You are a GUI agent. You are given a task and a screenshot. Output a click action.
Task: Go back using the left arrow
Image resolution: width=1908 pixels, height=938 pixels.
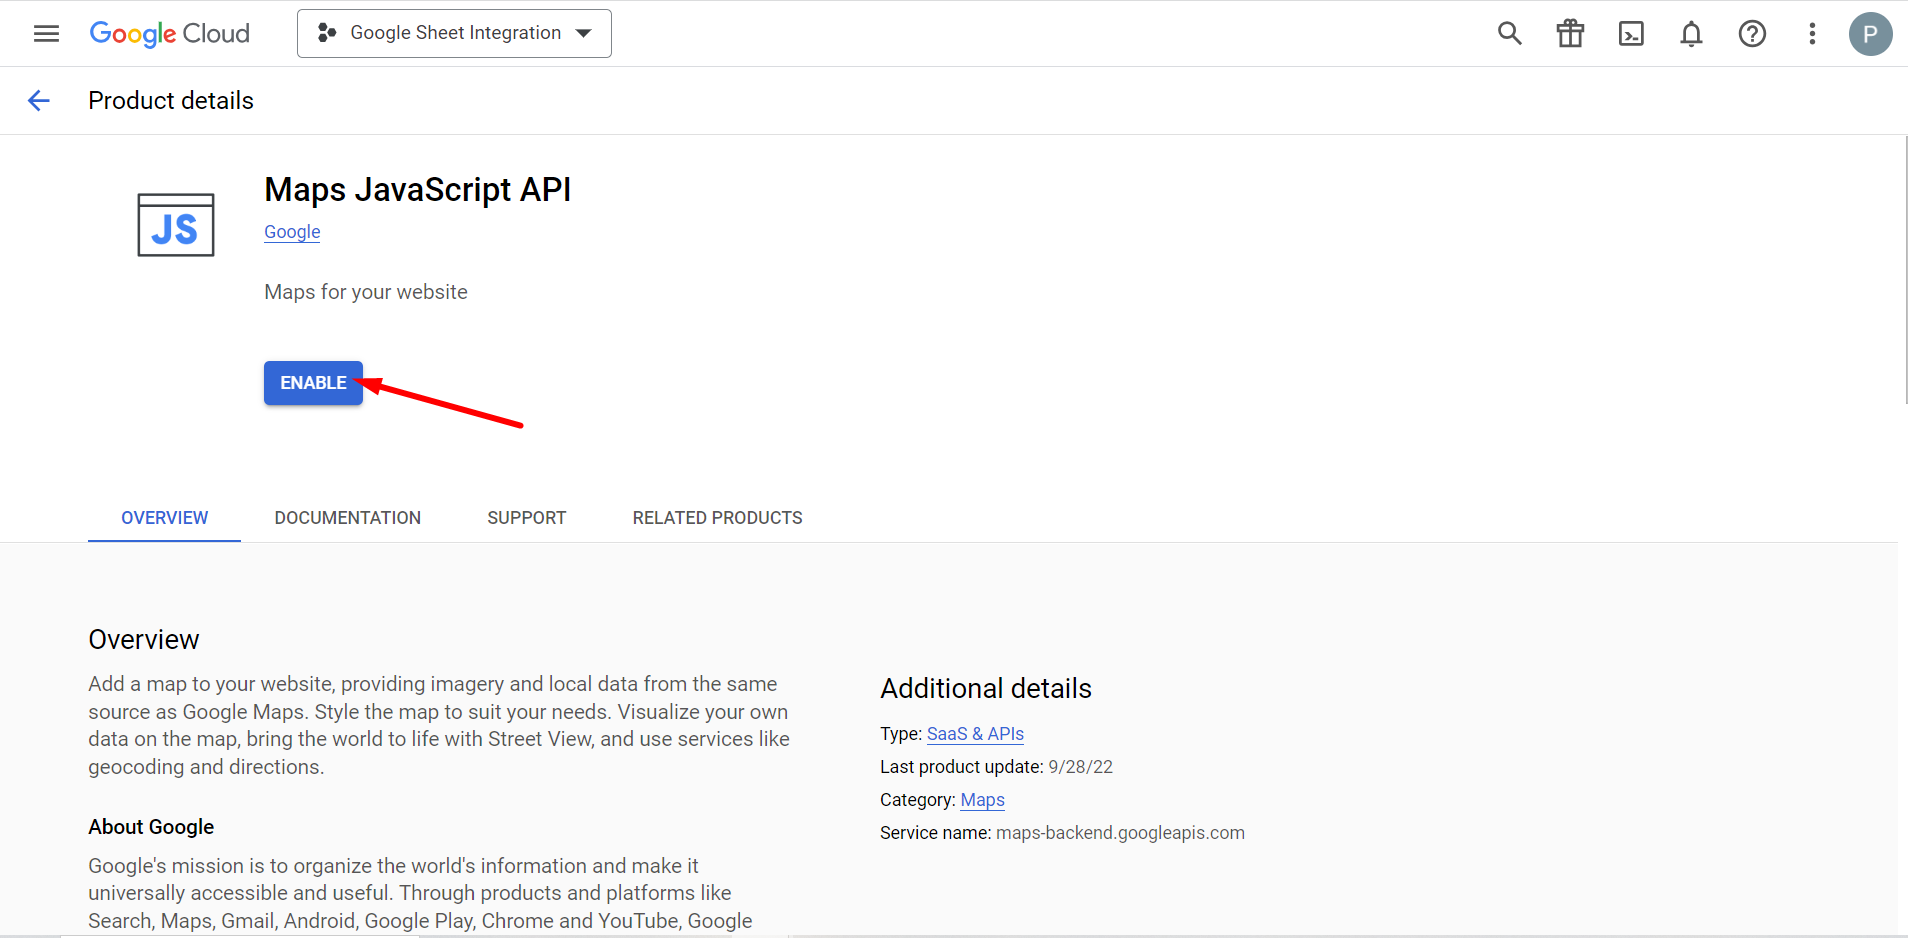coord(39,100)
